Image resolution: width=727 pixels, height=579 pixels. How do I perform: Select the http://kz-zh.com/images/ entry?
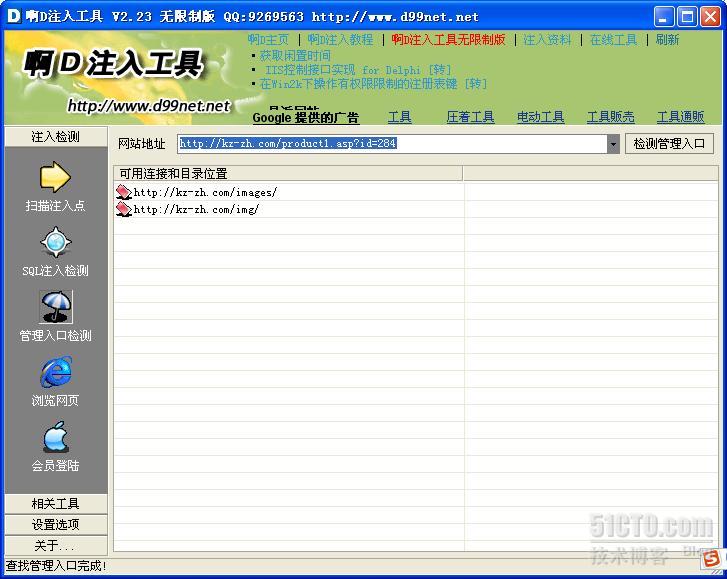(x=205, y=192)
